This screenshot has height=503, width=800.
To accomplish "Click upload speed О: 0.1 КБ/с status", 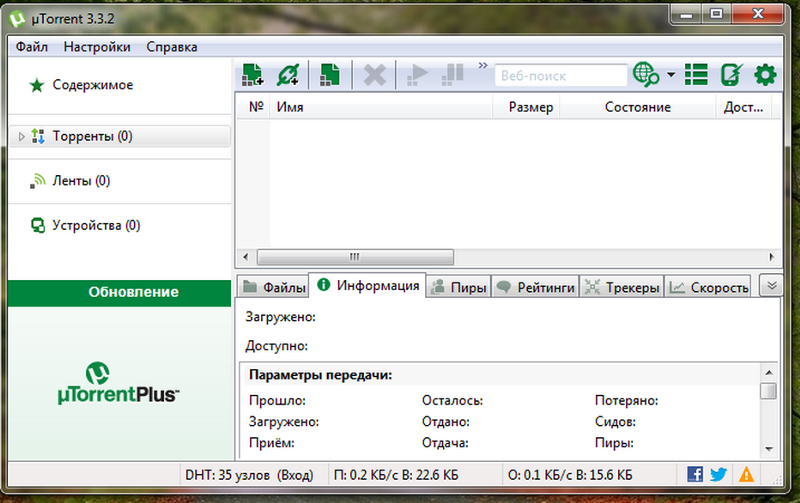I will click(x=570, y=475).
